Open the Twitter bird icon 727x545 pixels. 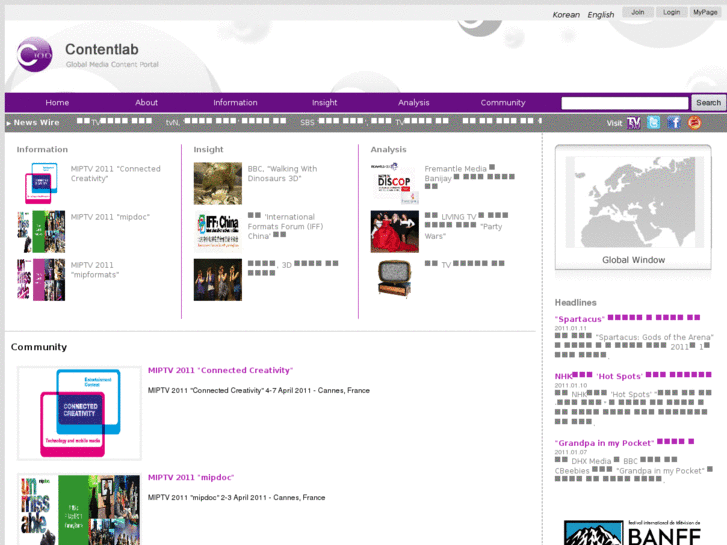653,122
